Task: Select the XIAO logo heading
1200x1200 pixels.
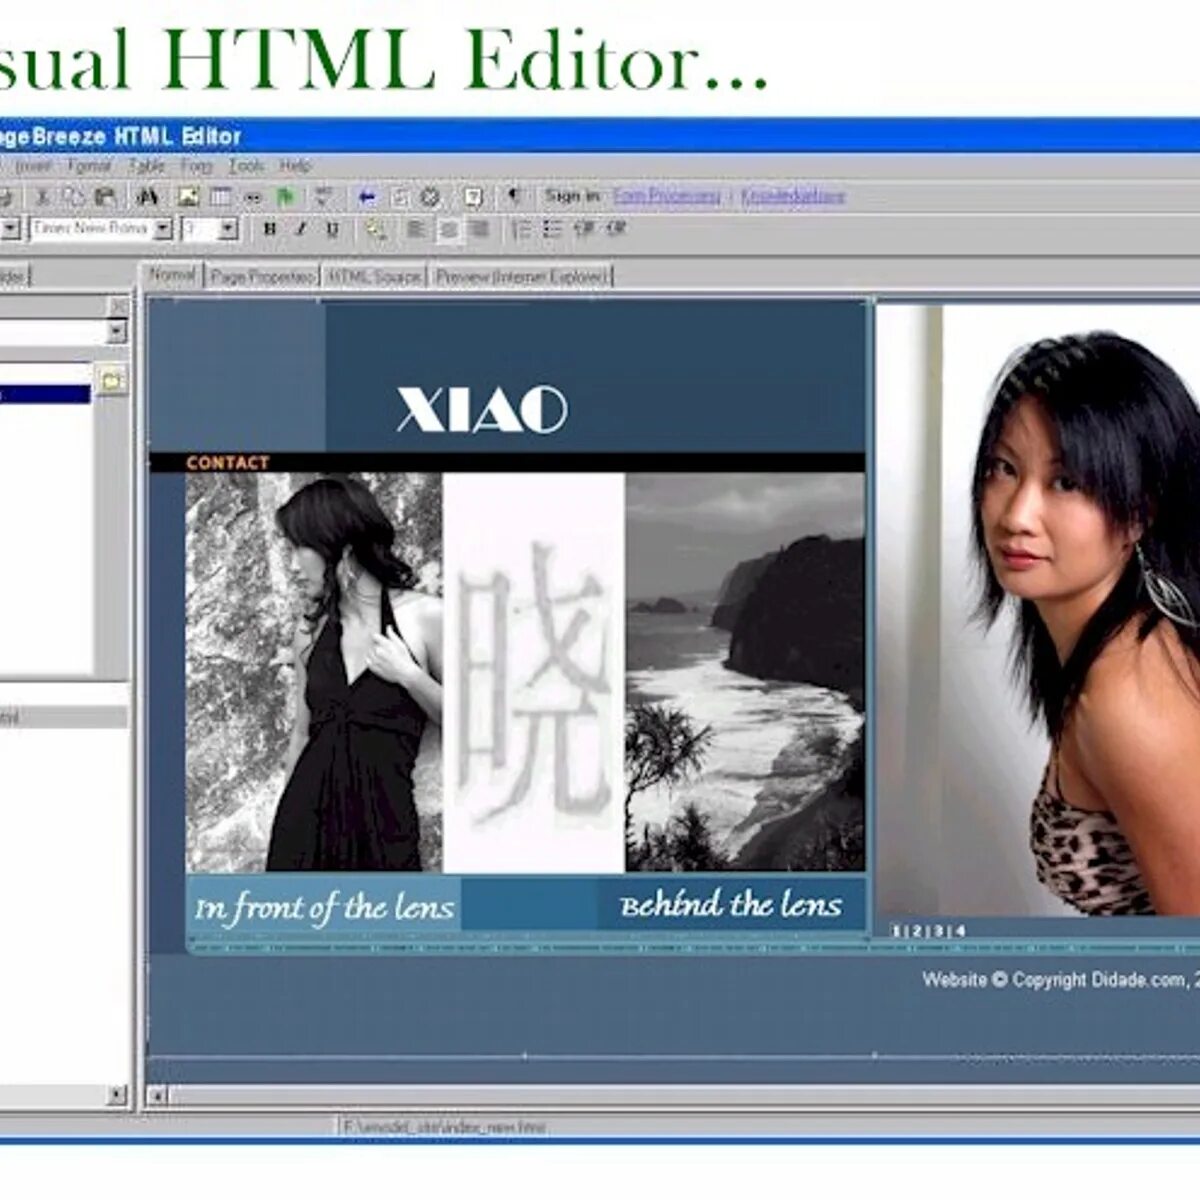Action: [x=481, y=410]
